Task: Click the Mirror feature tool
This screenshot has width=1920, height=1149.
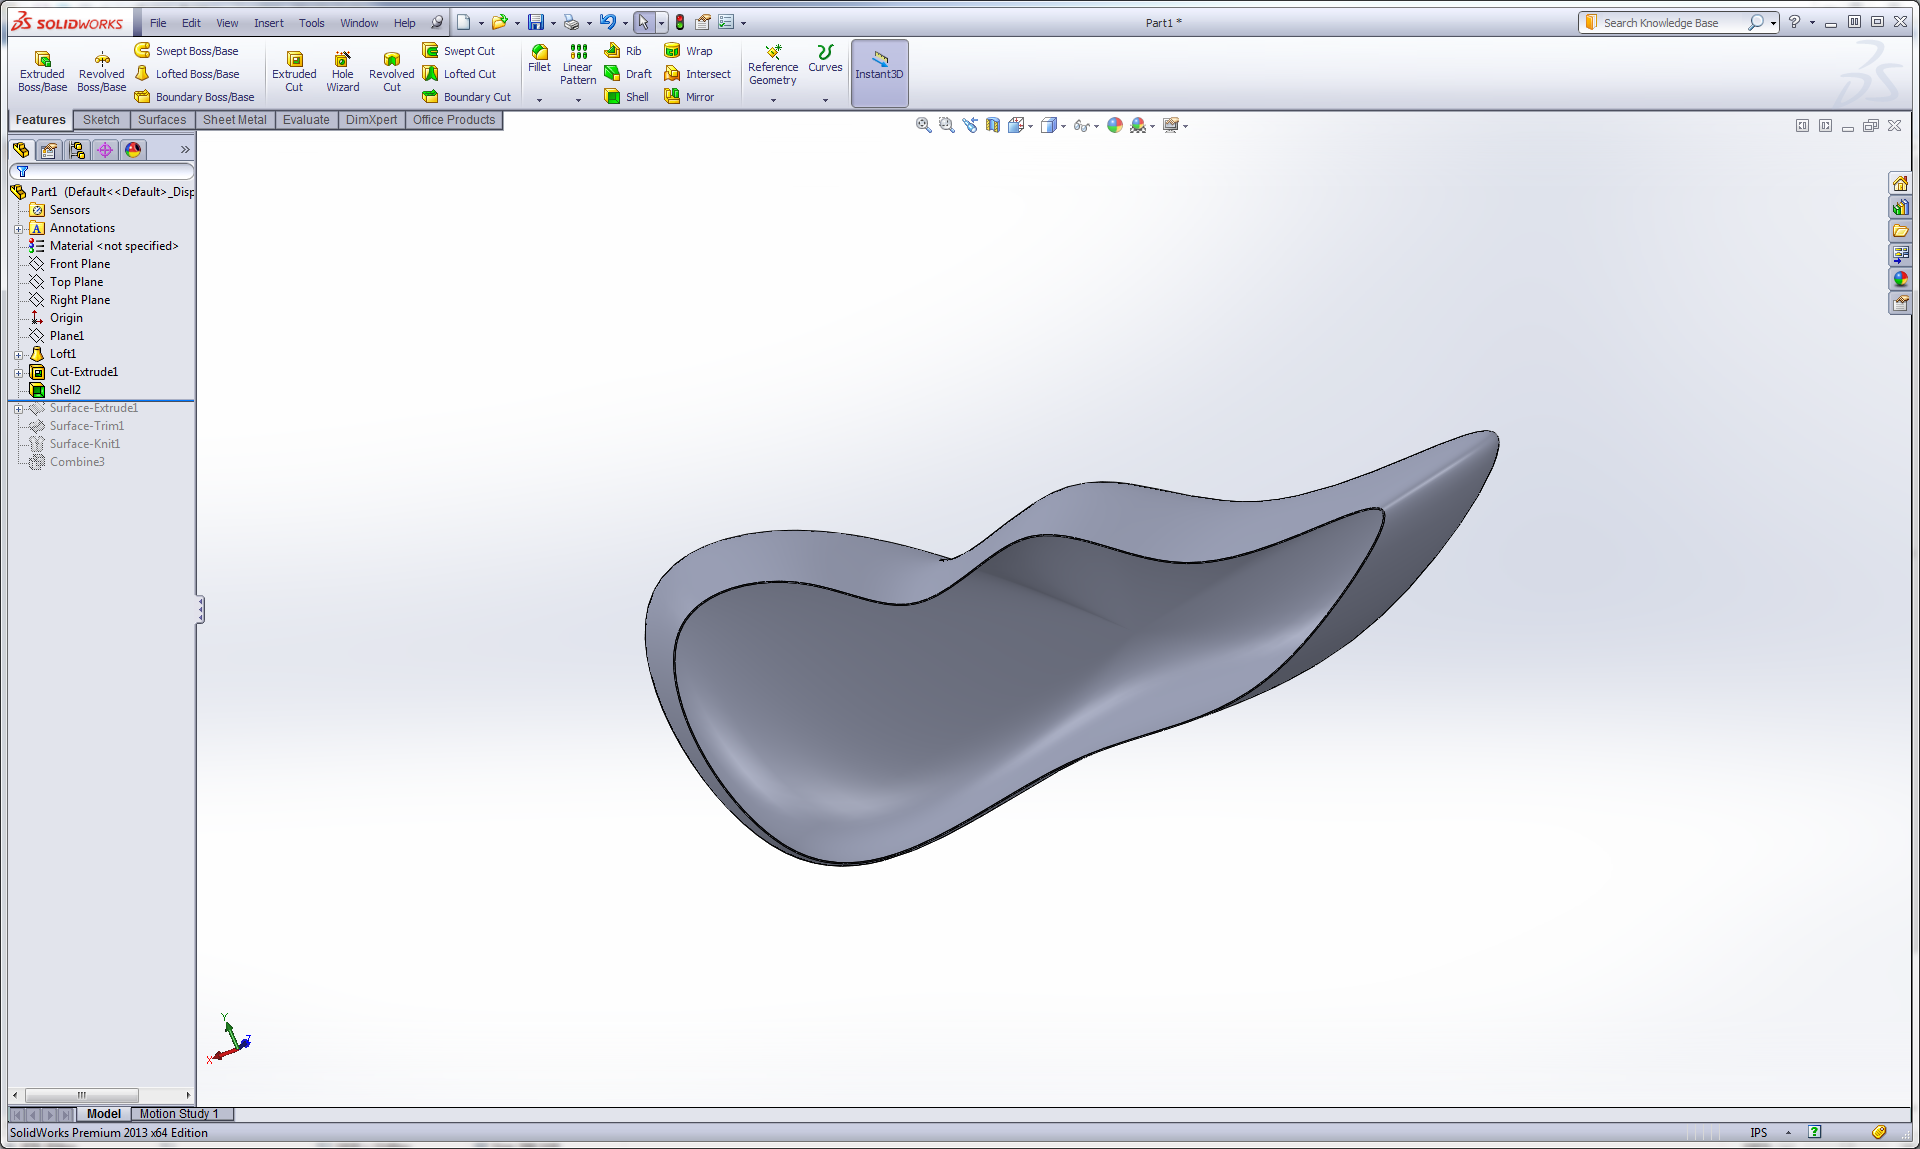Action: tap(689, 97)
